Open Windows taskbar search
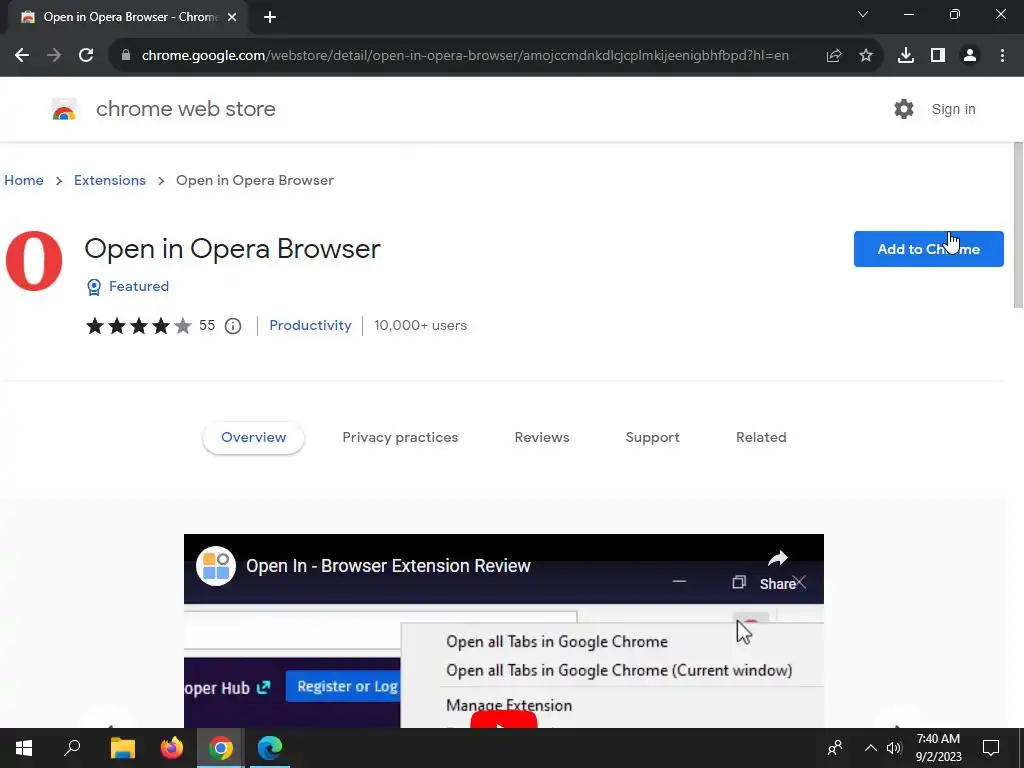 (x=72, y=748)
